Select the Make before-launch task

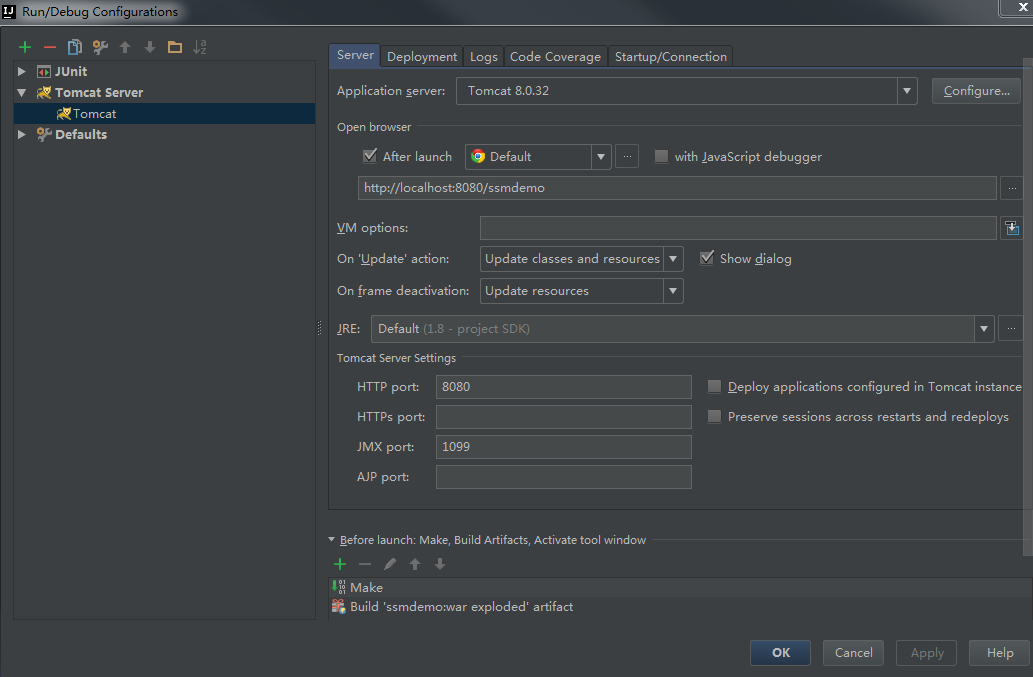pyautogui.click(x=680, y=587)
